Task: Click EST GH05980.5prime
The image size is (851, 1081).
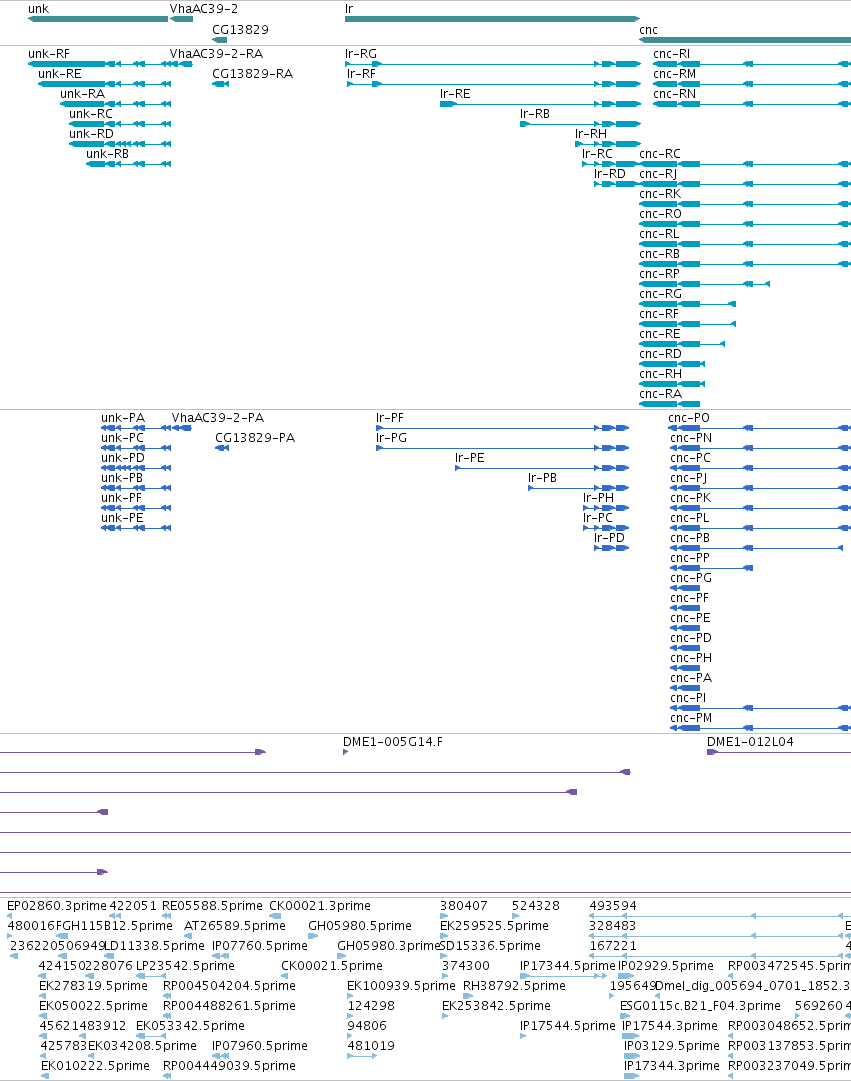Action: click(360, 926)
